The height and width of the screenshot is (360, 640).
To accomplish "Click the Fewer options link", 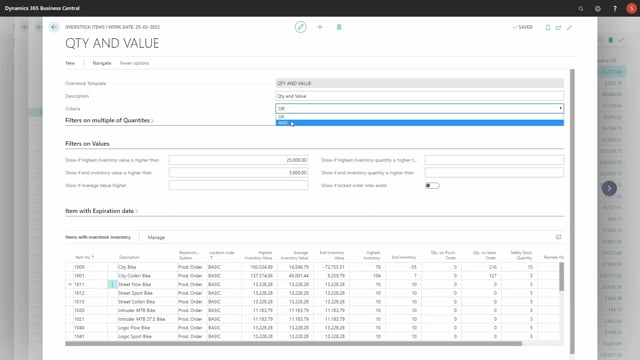I will coord(134,63).
